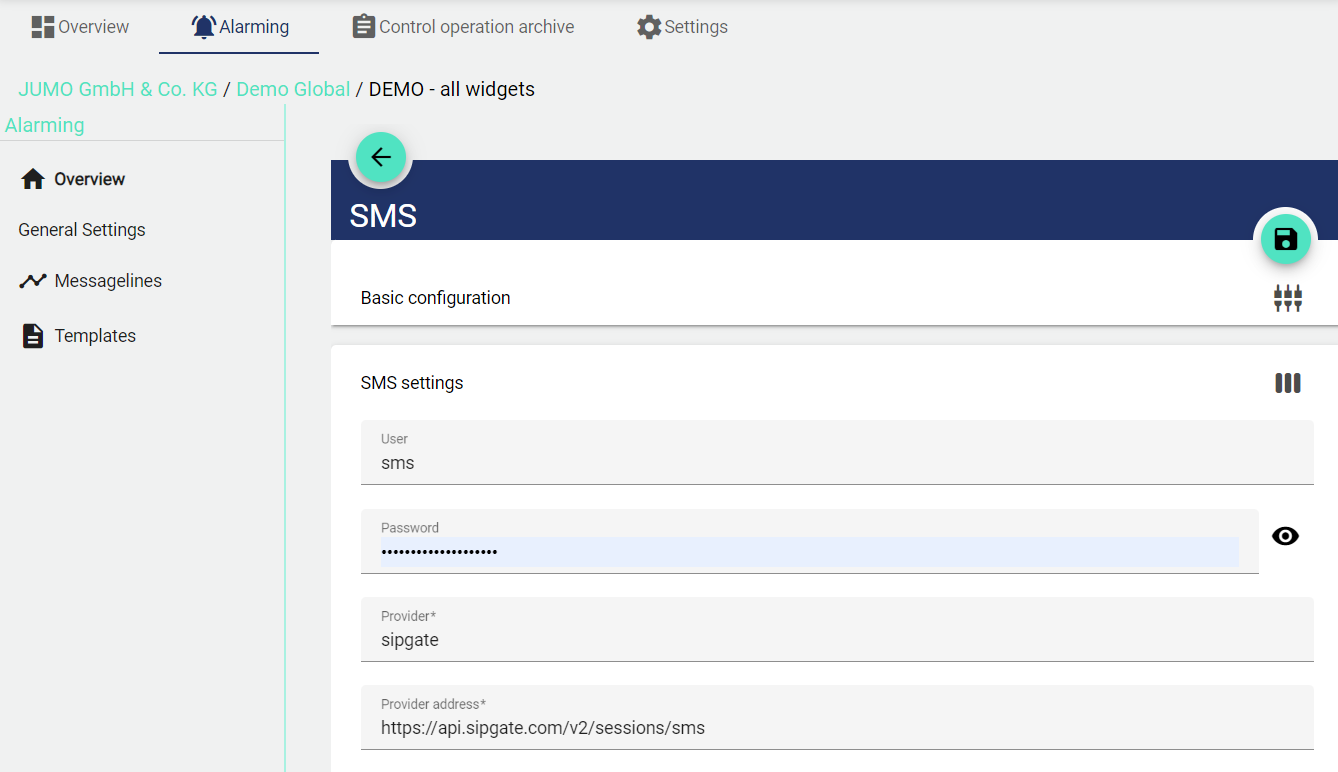Viewport: 1338px width, 772px height.
Task: Open Demo Global breadcrumb link
Action: pyautogui.click(x=293, y=89)
